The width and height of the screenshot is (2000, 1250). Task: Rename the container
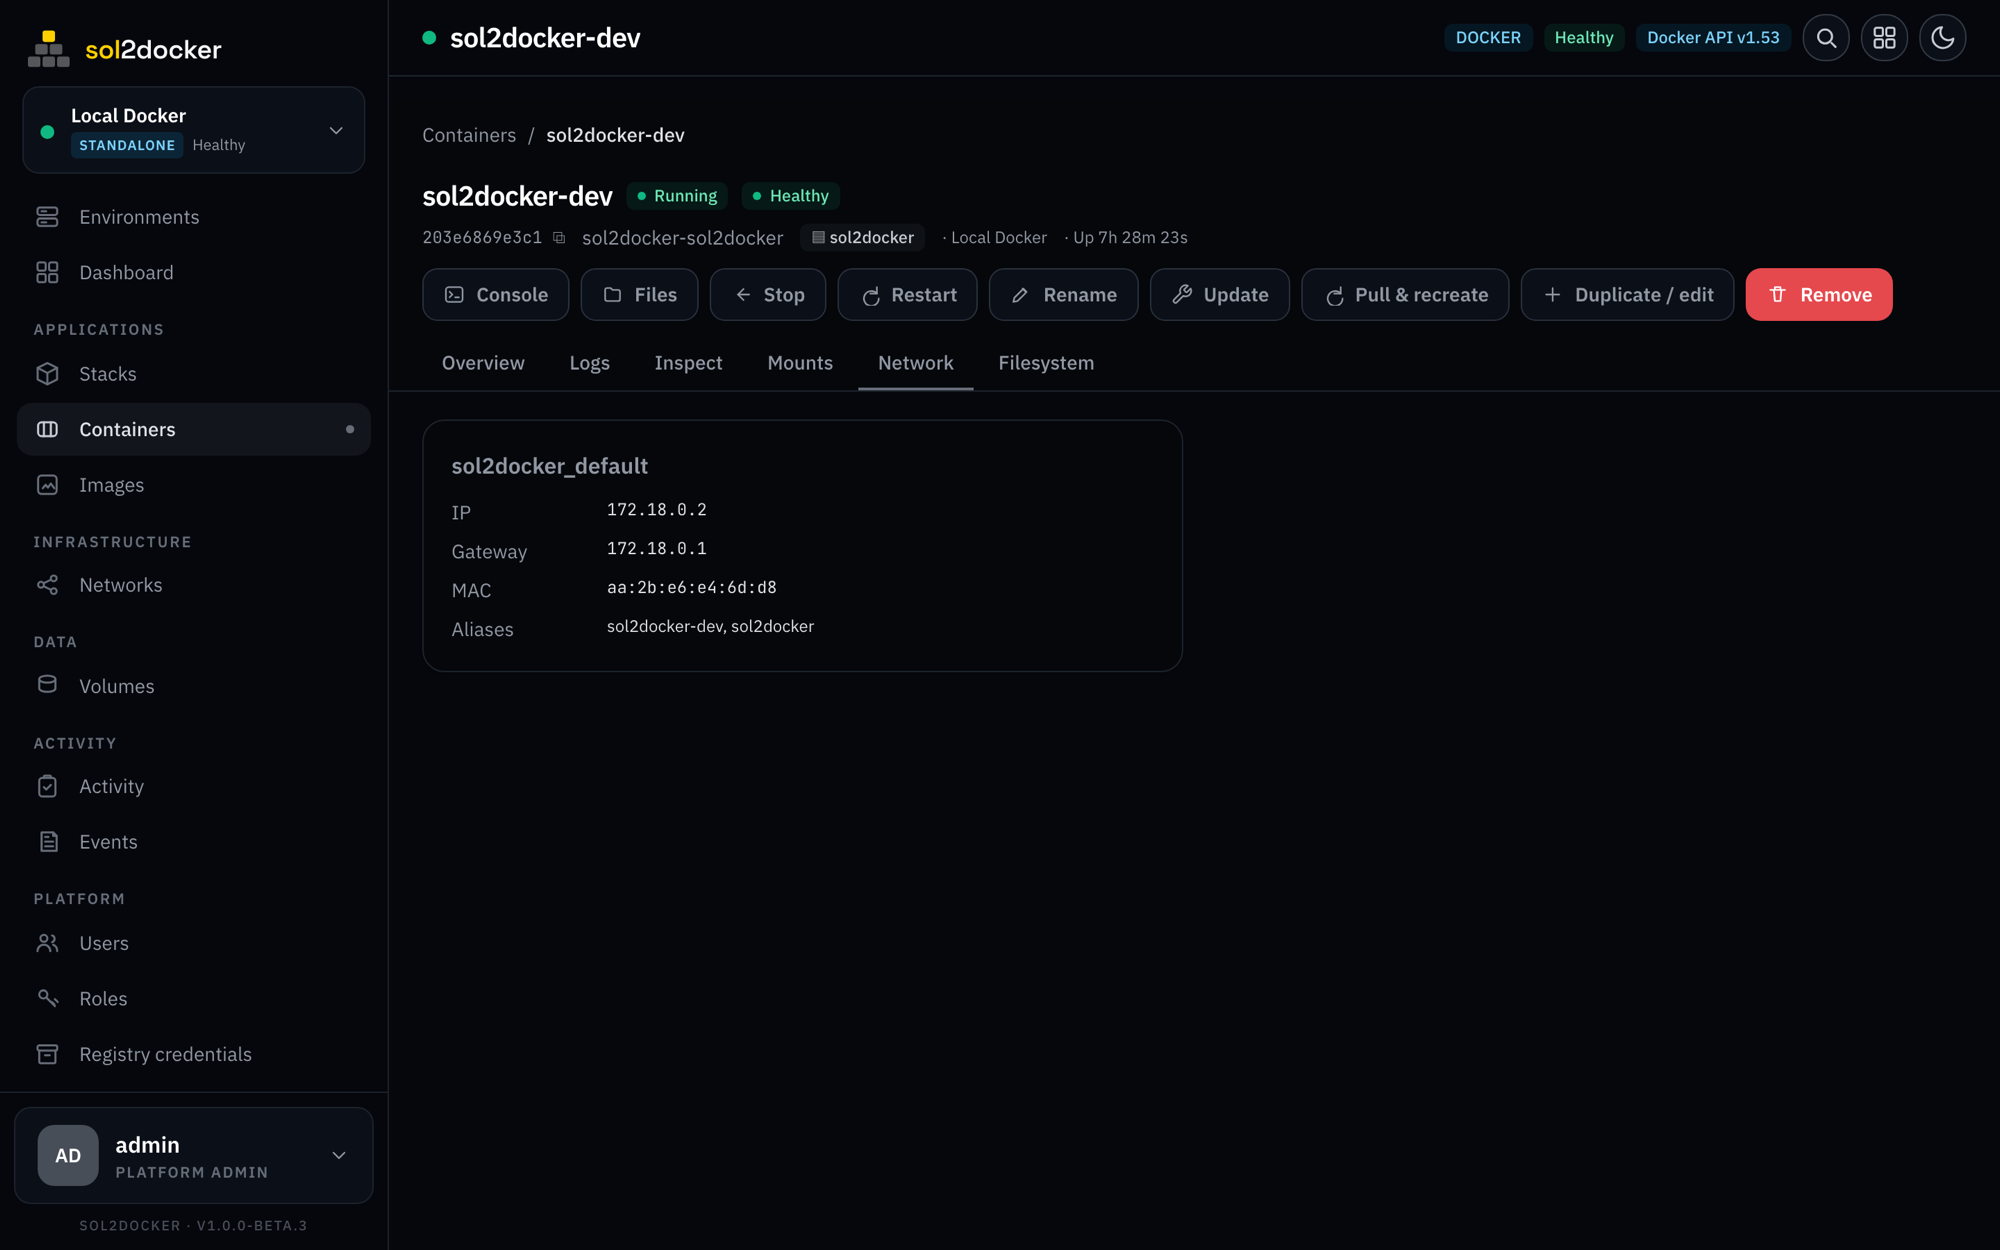click(1063, 294)
